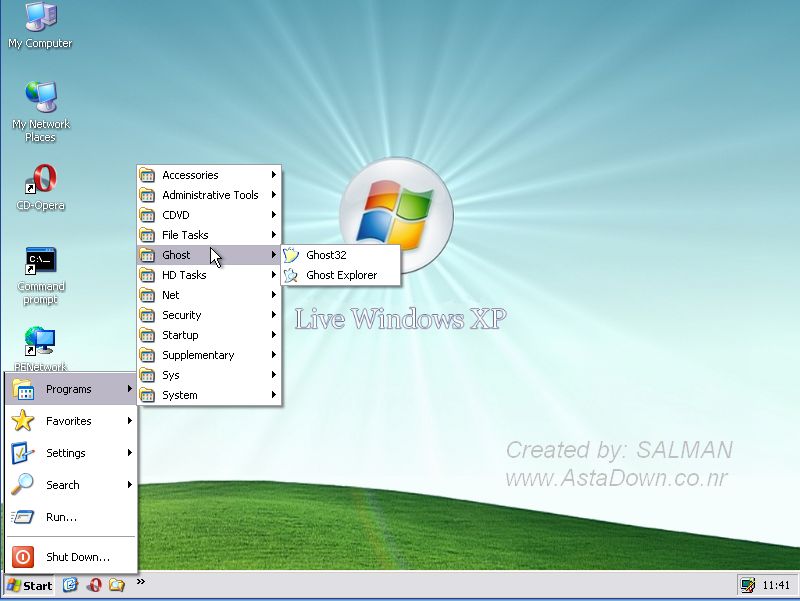
Task: Open the folder icon in the quick launch area
Action: pos(116,586)
